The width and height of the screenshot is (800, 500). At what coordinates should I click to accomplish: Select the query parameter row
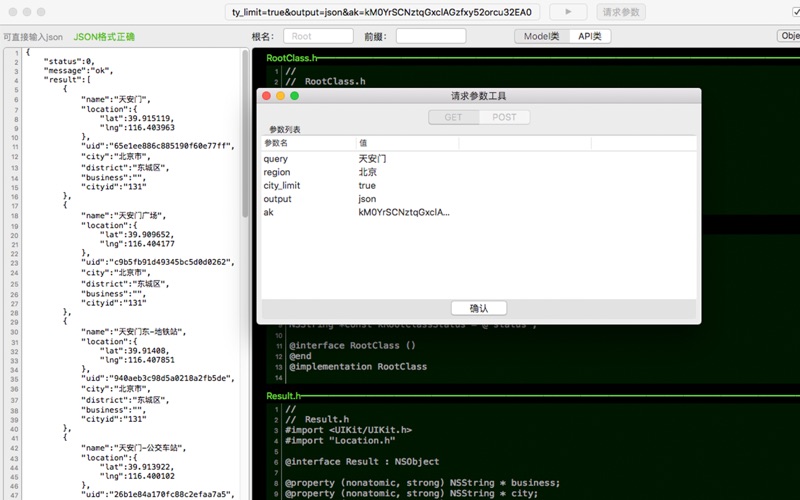pyautogui.click(x=479, y=159)
